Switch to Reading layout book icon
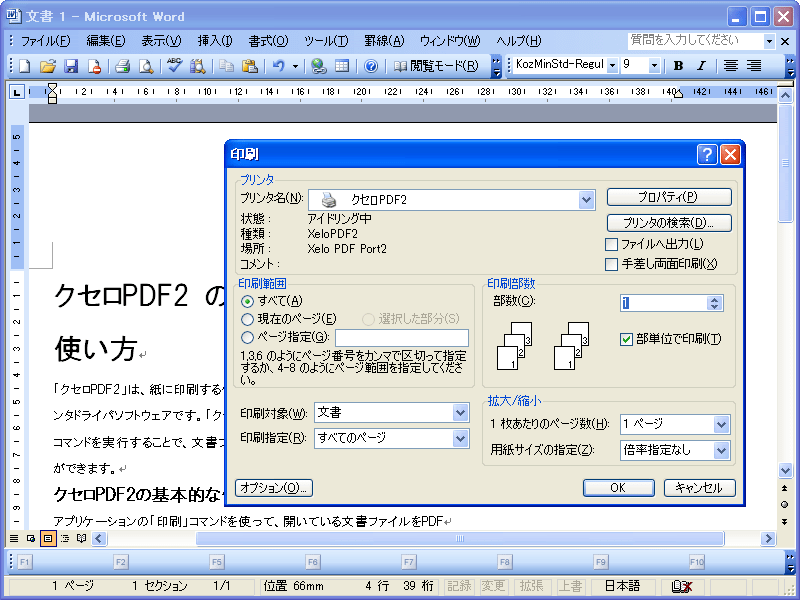 pos(82,538)
